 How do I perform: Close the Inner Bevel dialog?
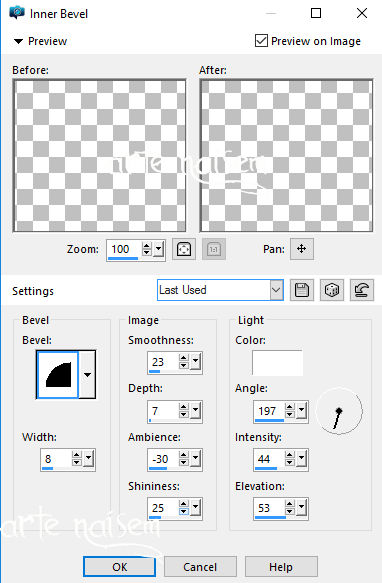pos(362,13)
